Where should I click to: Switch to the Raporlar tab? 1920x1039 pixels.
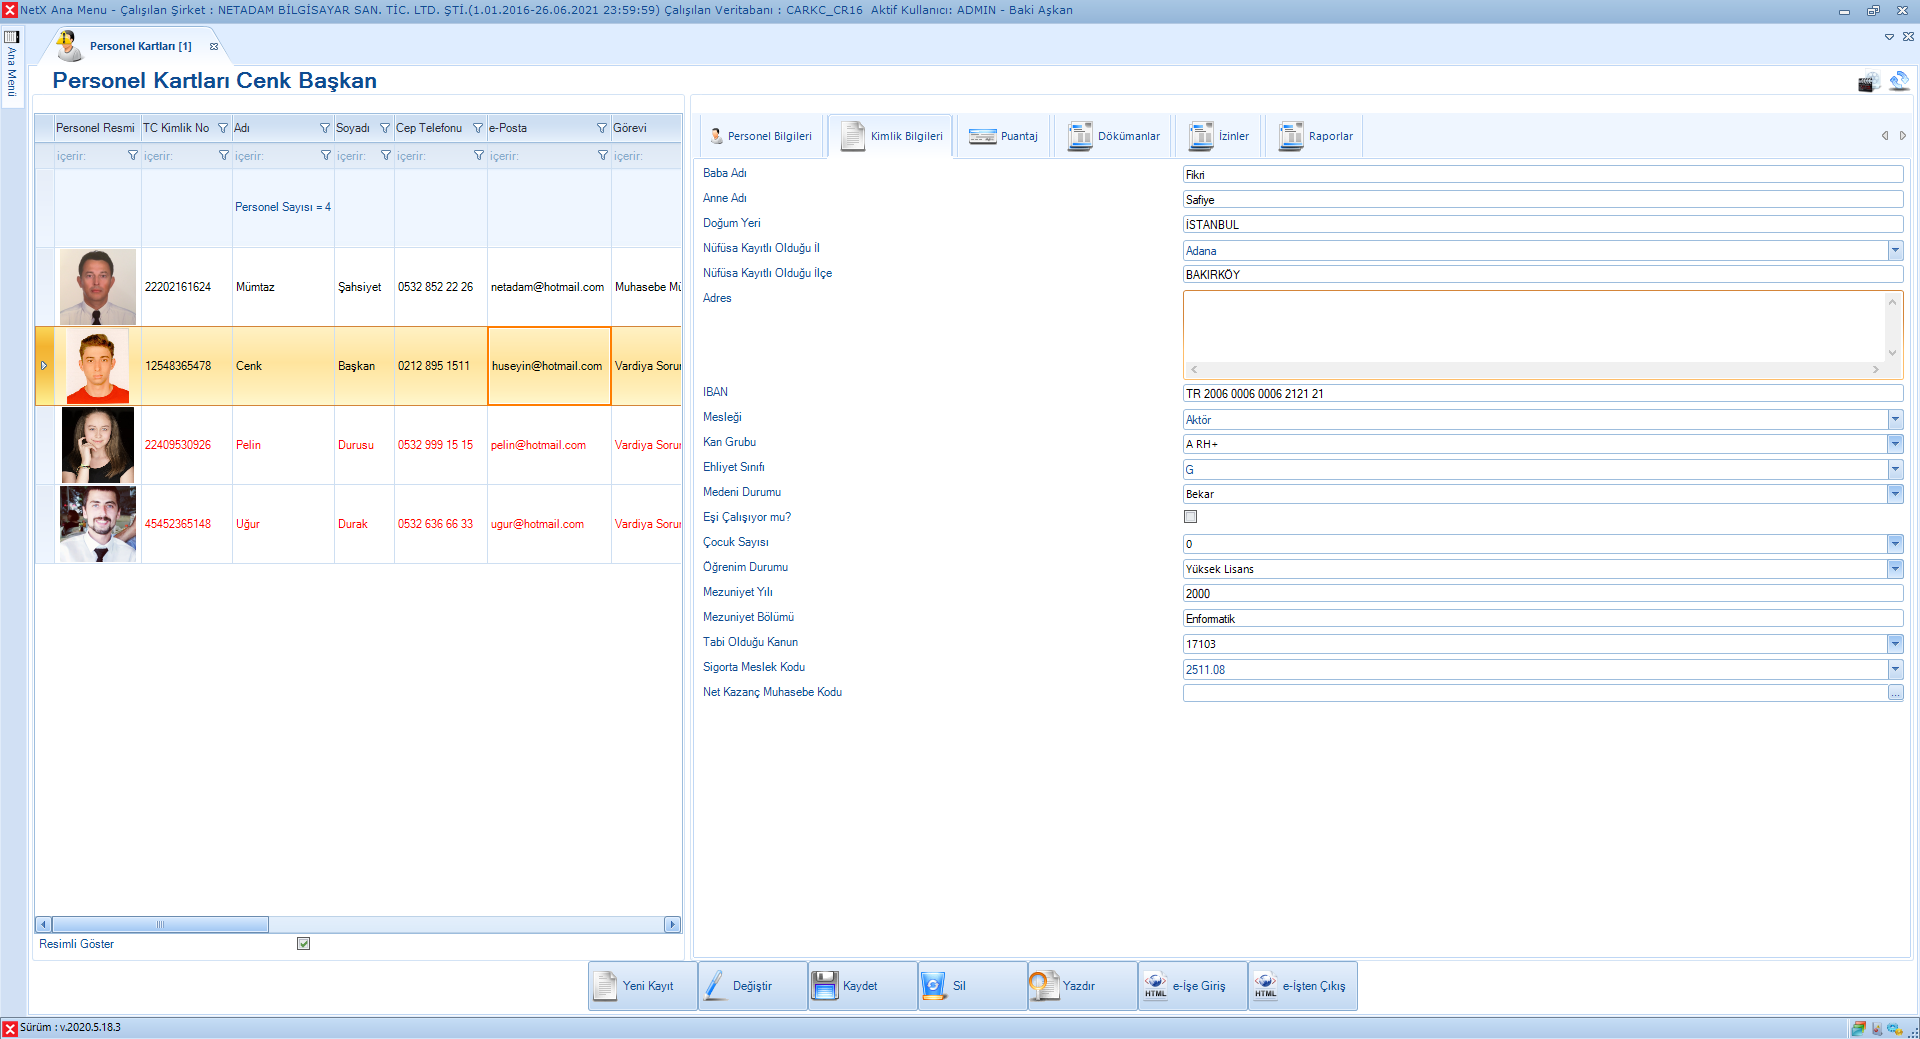click(x=1315, y=136)
